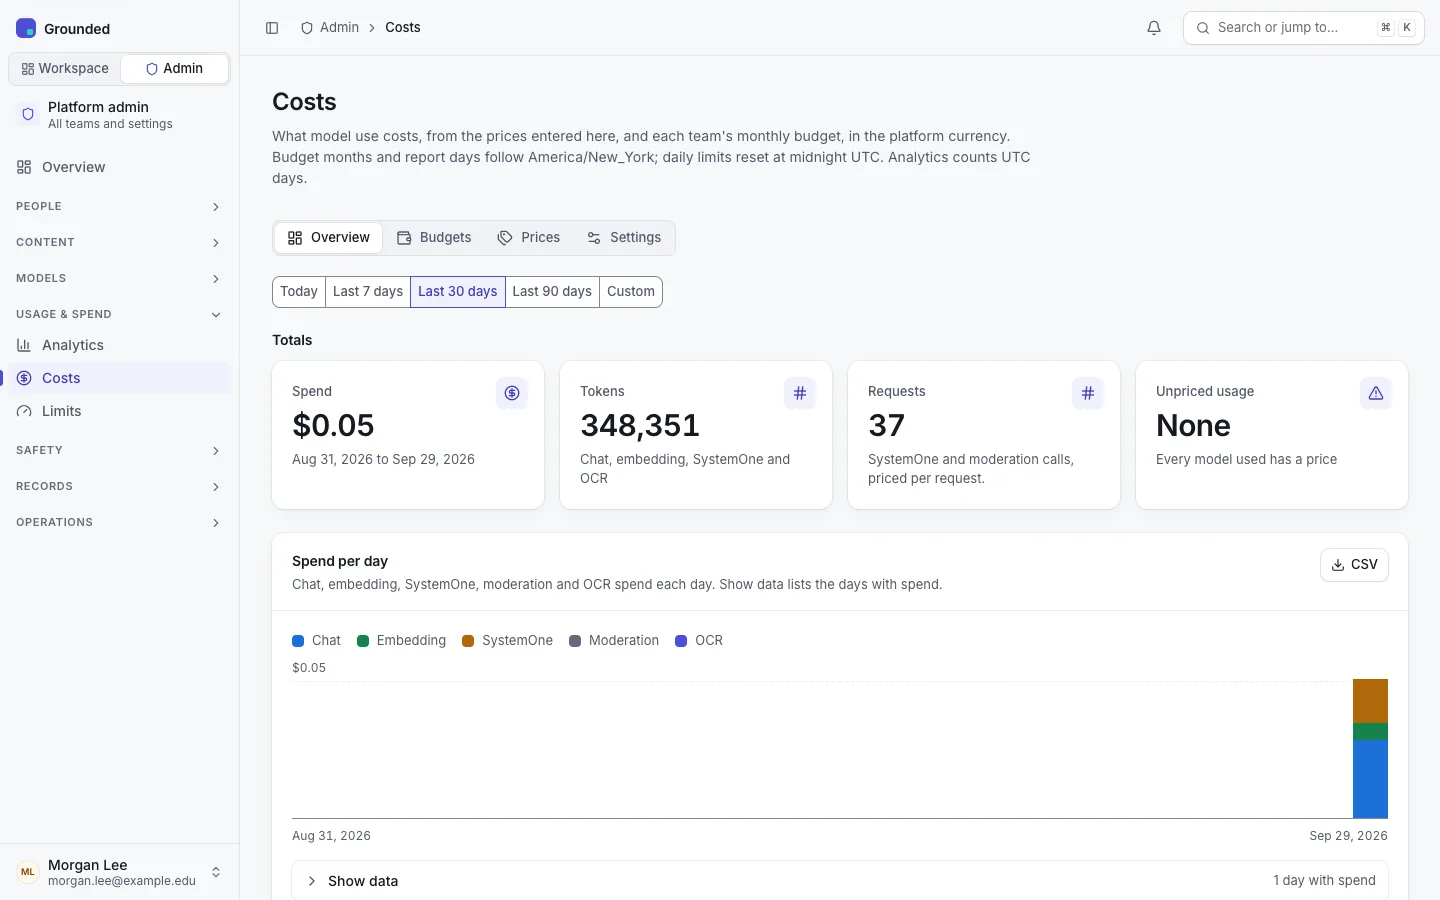1440x900 pixels.
Task: Expand the Operations section
Action: pyautogui.click(x=118, y=522)
